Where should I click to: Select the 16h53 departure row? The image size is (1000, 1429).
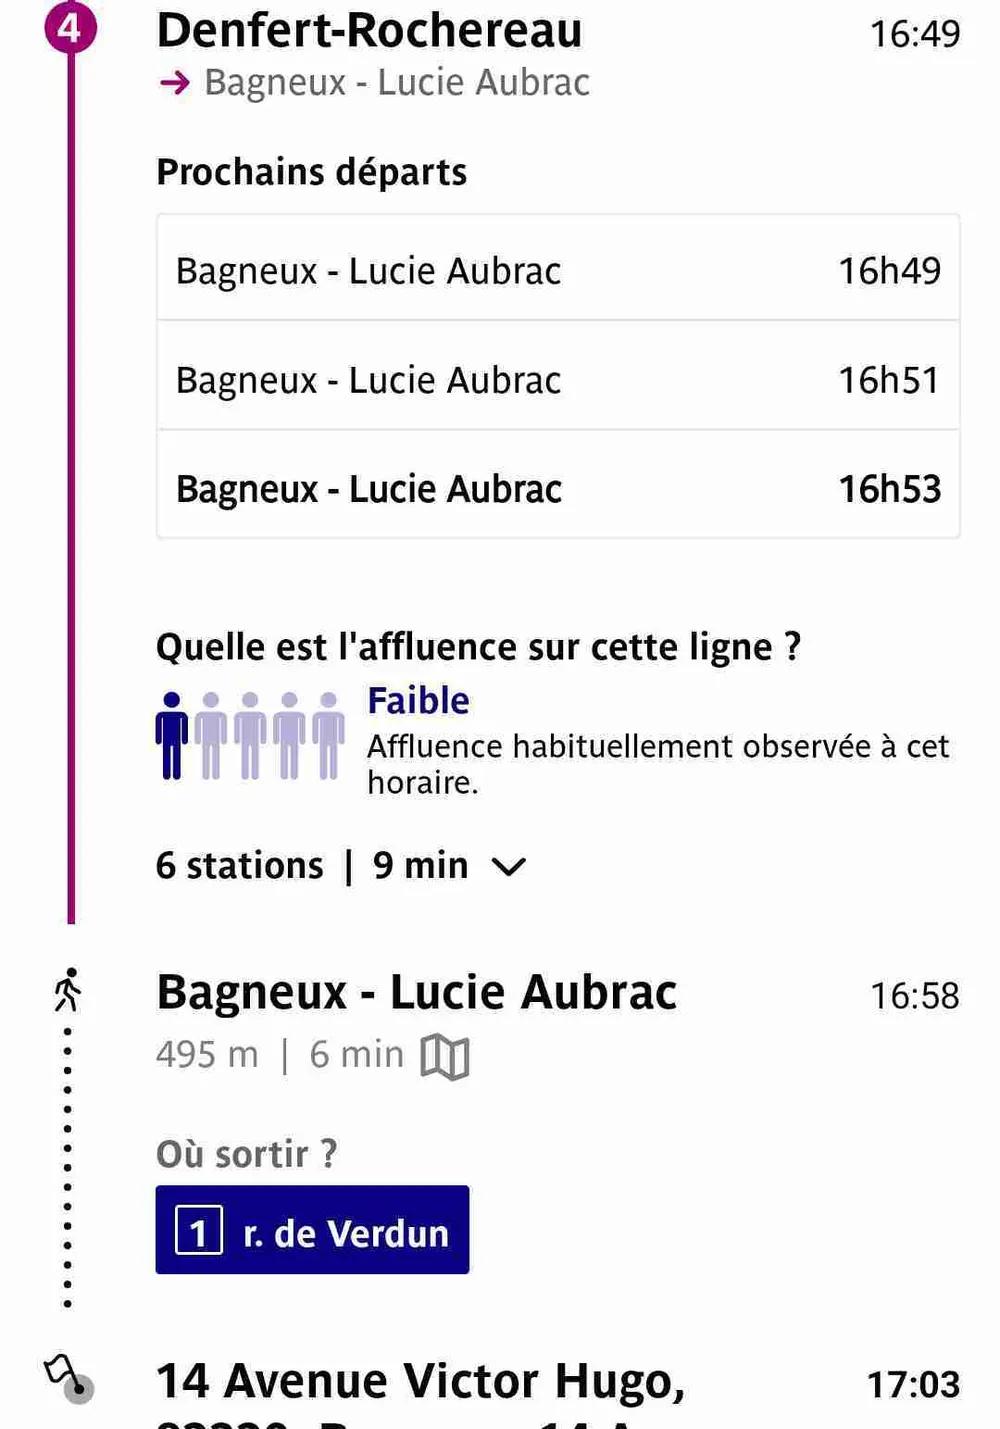tap(558, 489)
